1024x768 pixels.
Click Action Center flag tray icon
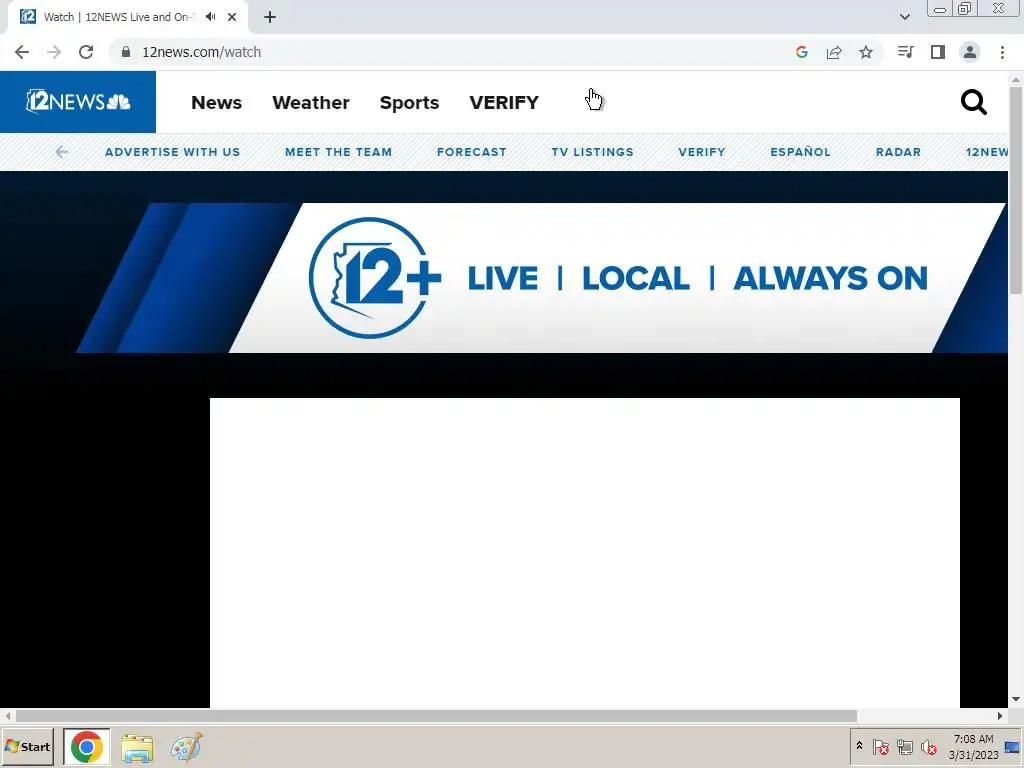pyautogui.click(x=880, y=747)
